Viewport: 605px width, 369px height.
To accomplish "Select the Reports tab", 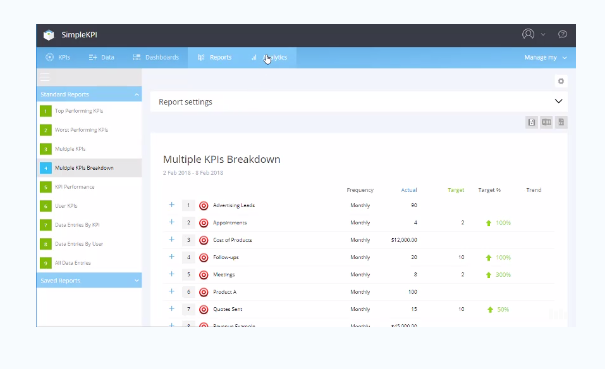I will coord(215,58).
